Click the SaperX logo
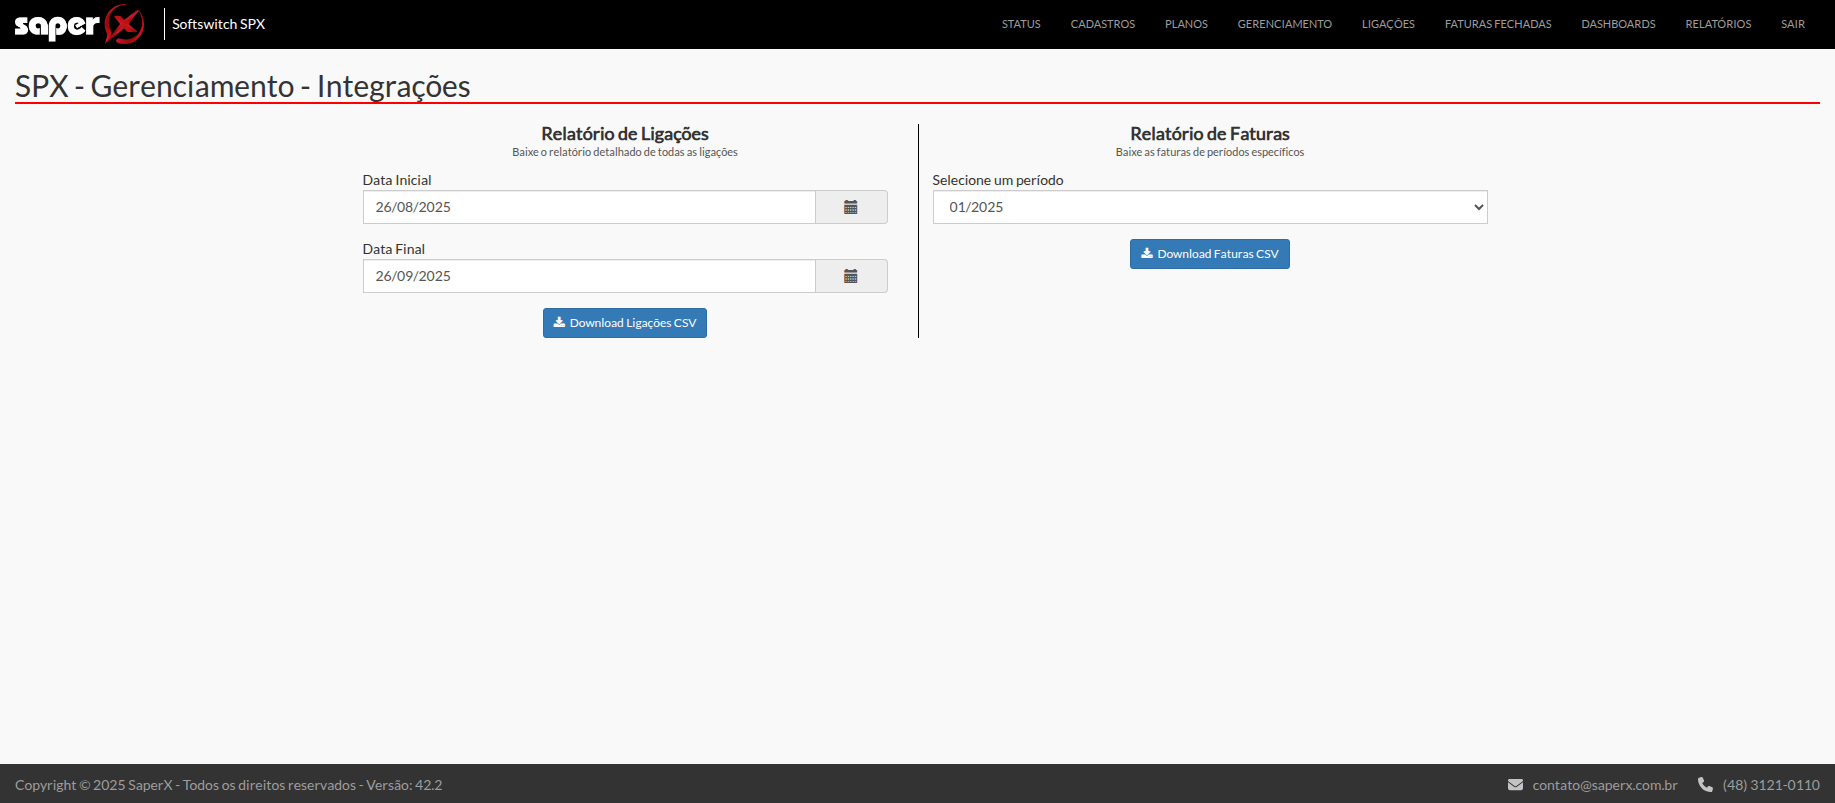The width and height of the screenshot is (1835, 803). 79,24
